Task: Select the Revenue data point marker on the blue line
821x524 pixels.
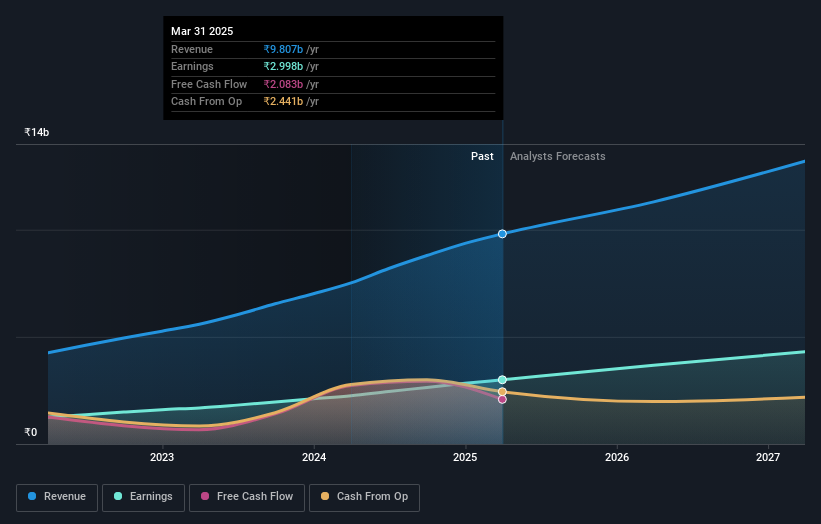Action: tap(502, 234)
